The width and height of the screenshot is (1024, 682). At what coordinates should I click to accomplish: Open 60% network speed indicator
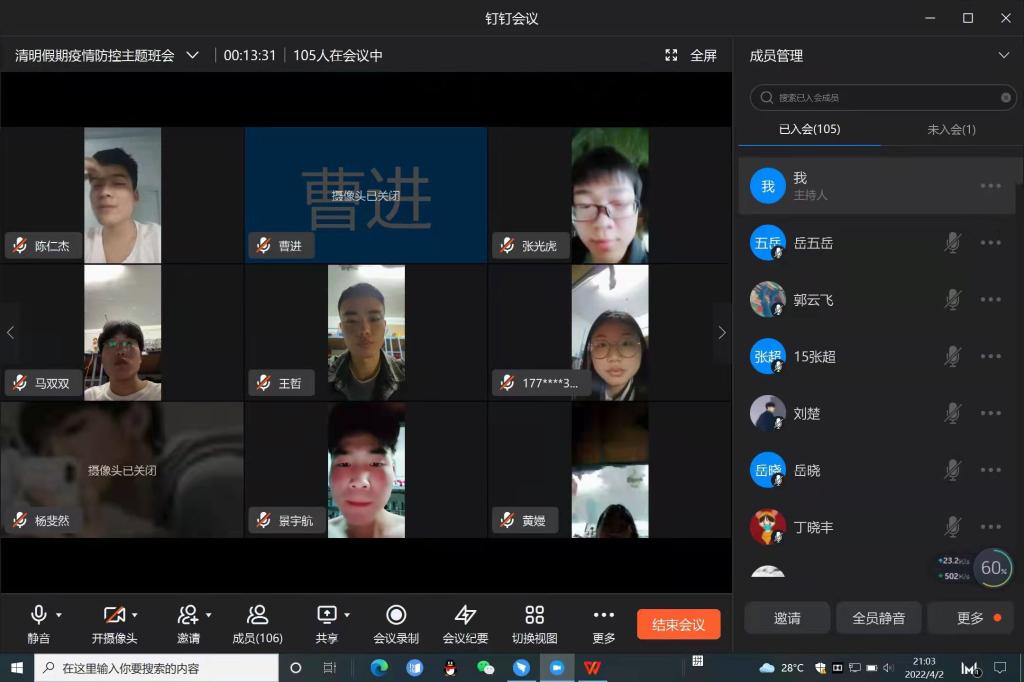(993, 568)
